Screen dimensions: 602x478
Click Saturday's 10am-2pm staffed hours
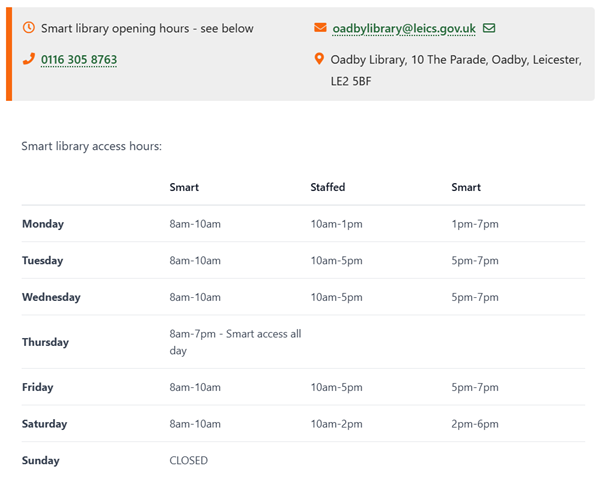click(335, 424)
